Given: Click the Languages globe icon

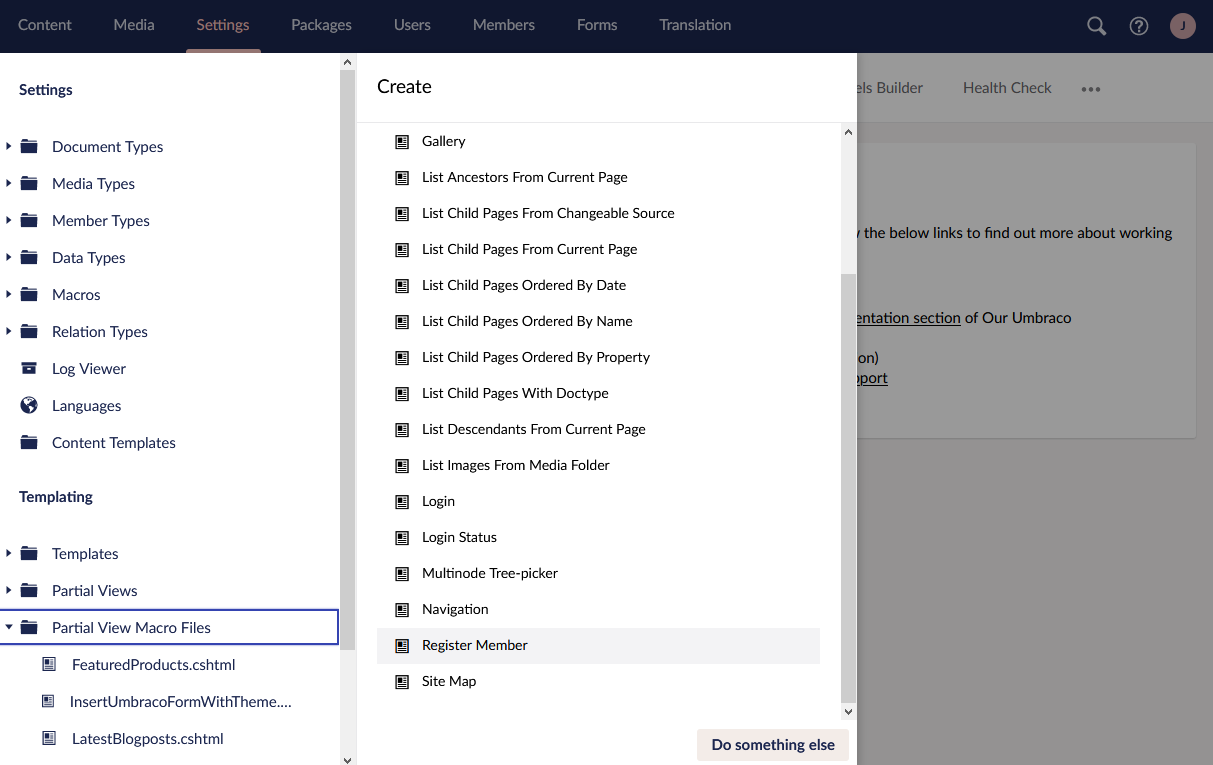Looking at the screenshot, I should pos(30,406).
